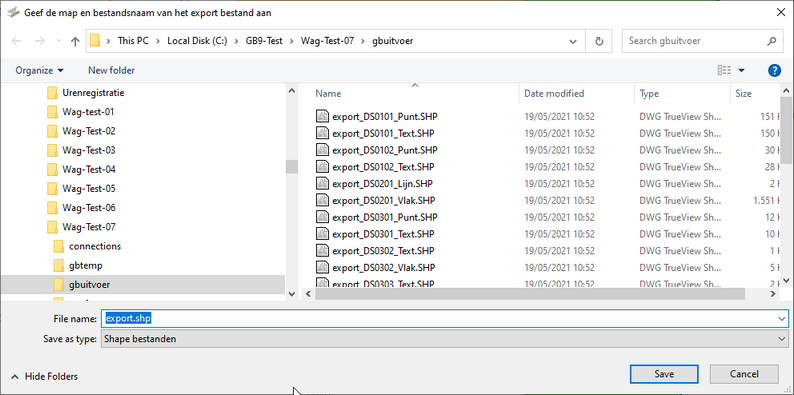
Task: Click Local Disk (C:) breadcrumb
Action: tap(197, 41)
